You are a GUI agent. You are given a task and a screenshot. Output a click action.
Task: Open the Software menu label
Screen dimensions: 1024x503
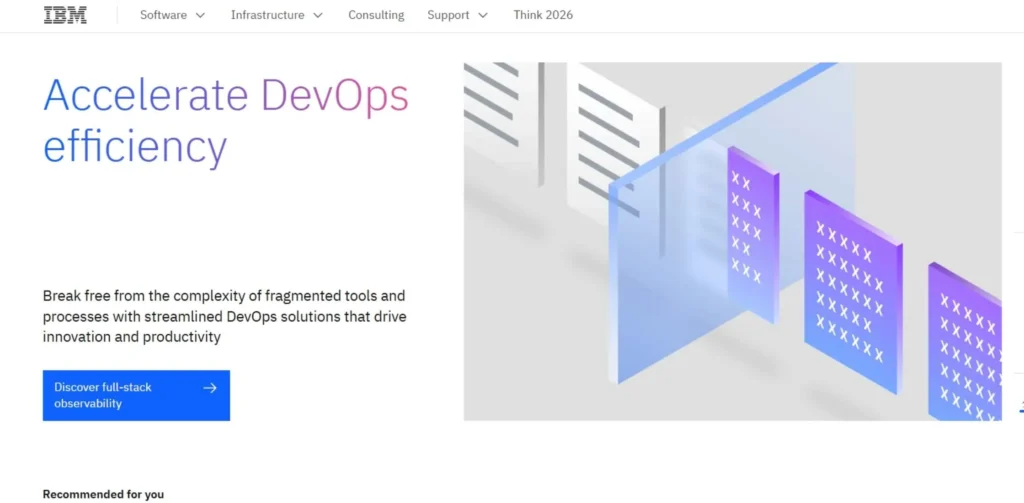(x=163, y=15)
